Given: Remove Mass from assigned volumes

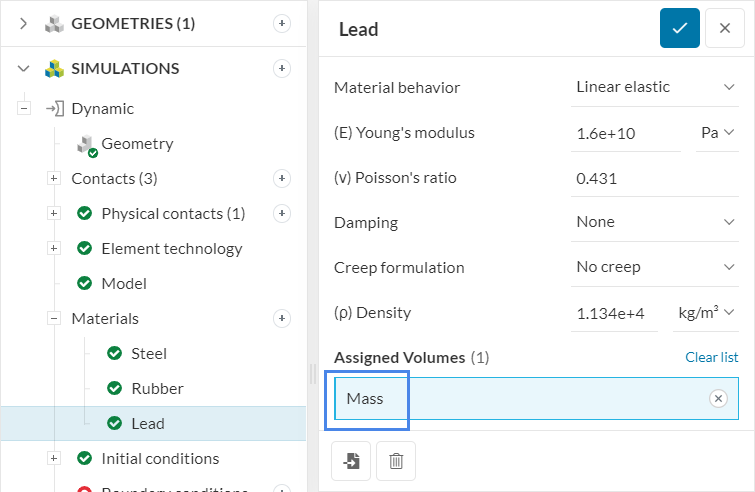Looking at the screenshot, I should (717, 399).
